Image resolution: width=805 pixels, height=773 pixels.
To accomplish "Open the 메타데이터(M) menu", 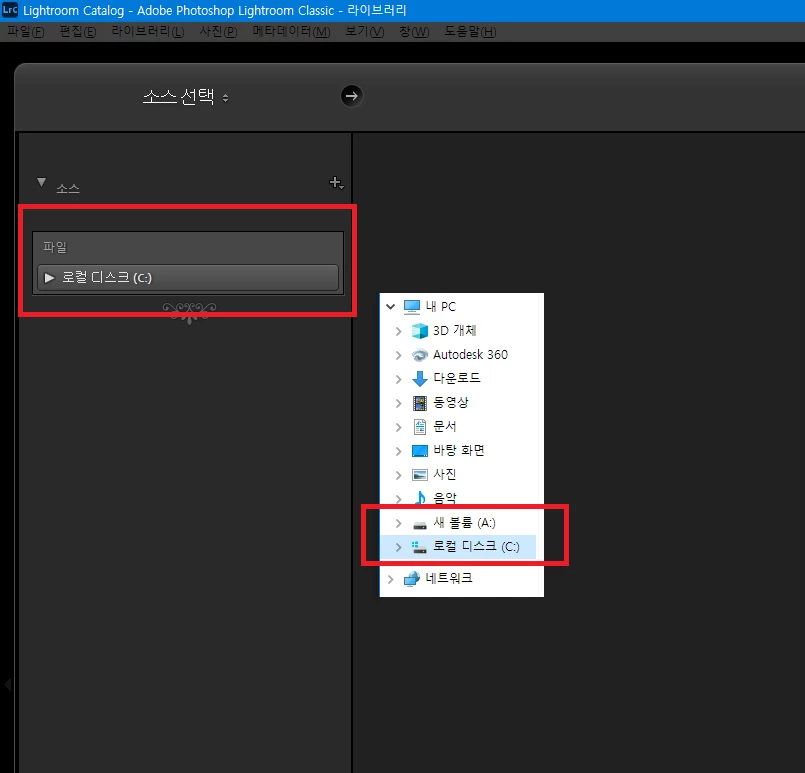I will tap(291, 32).
